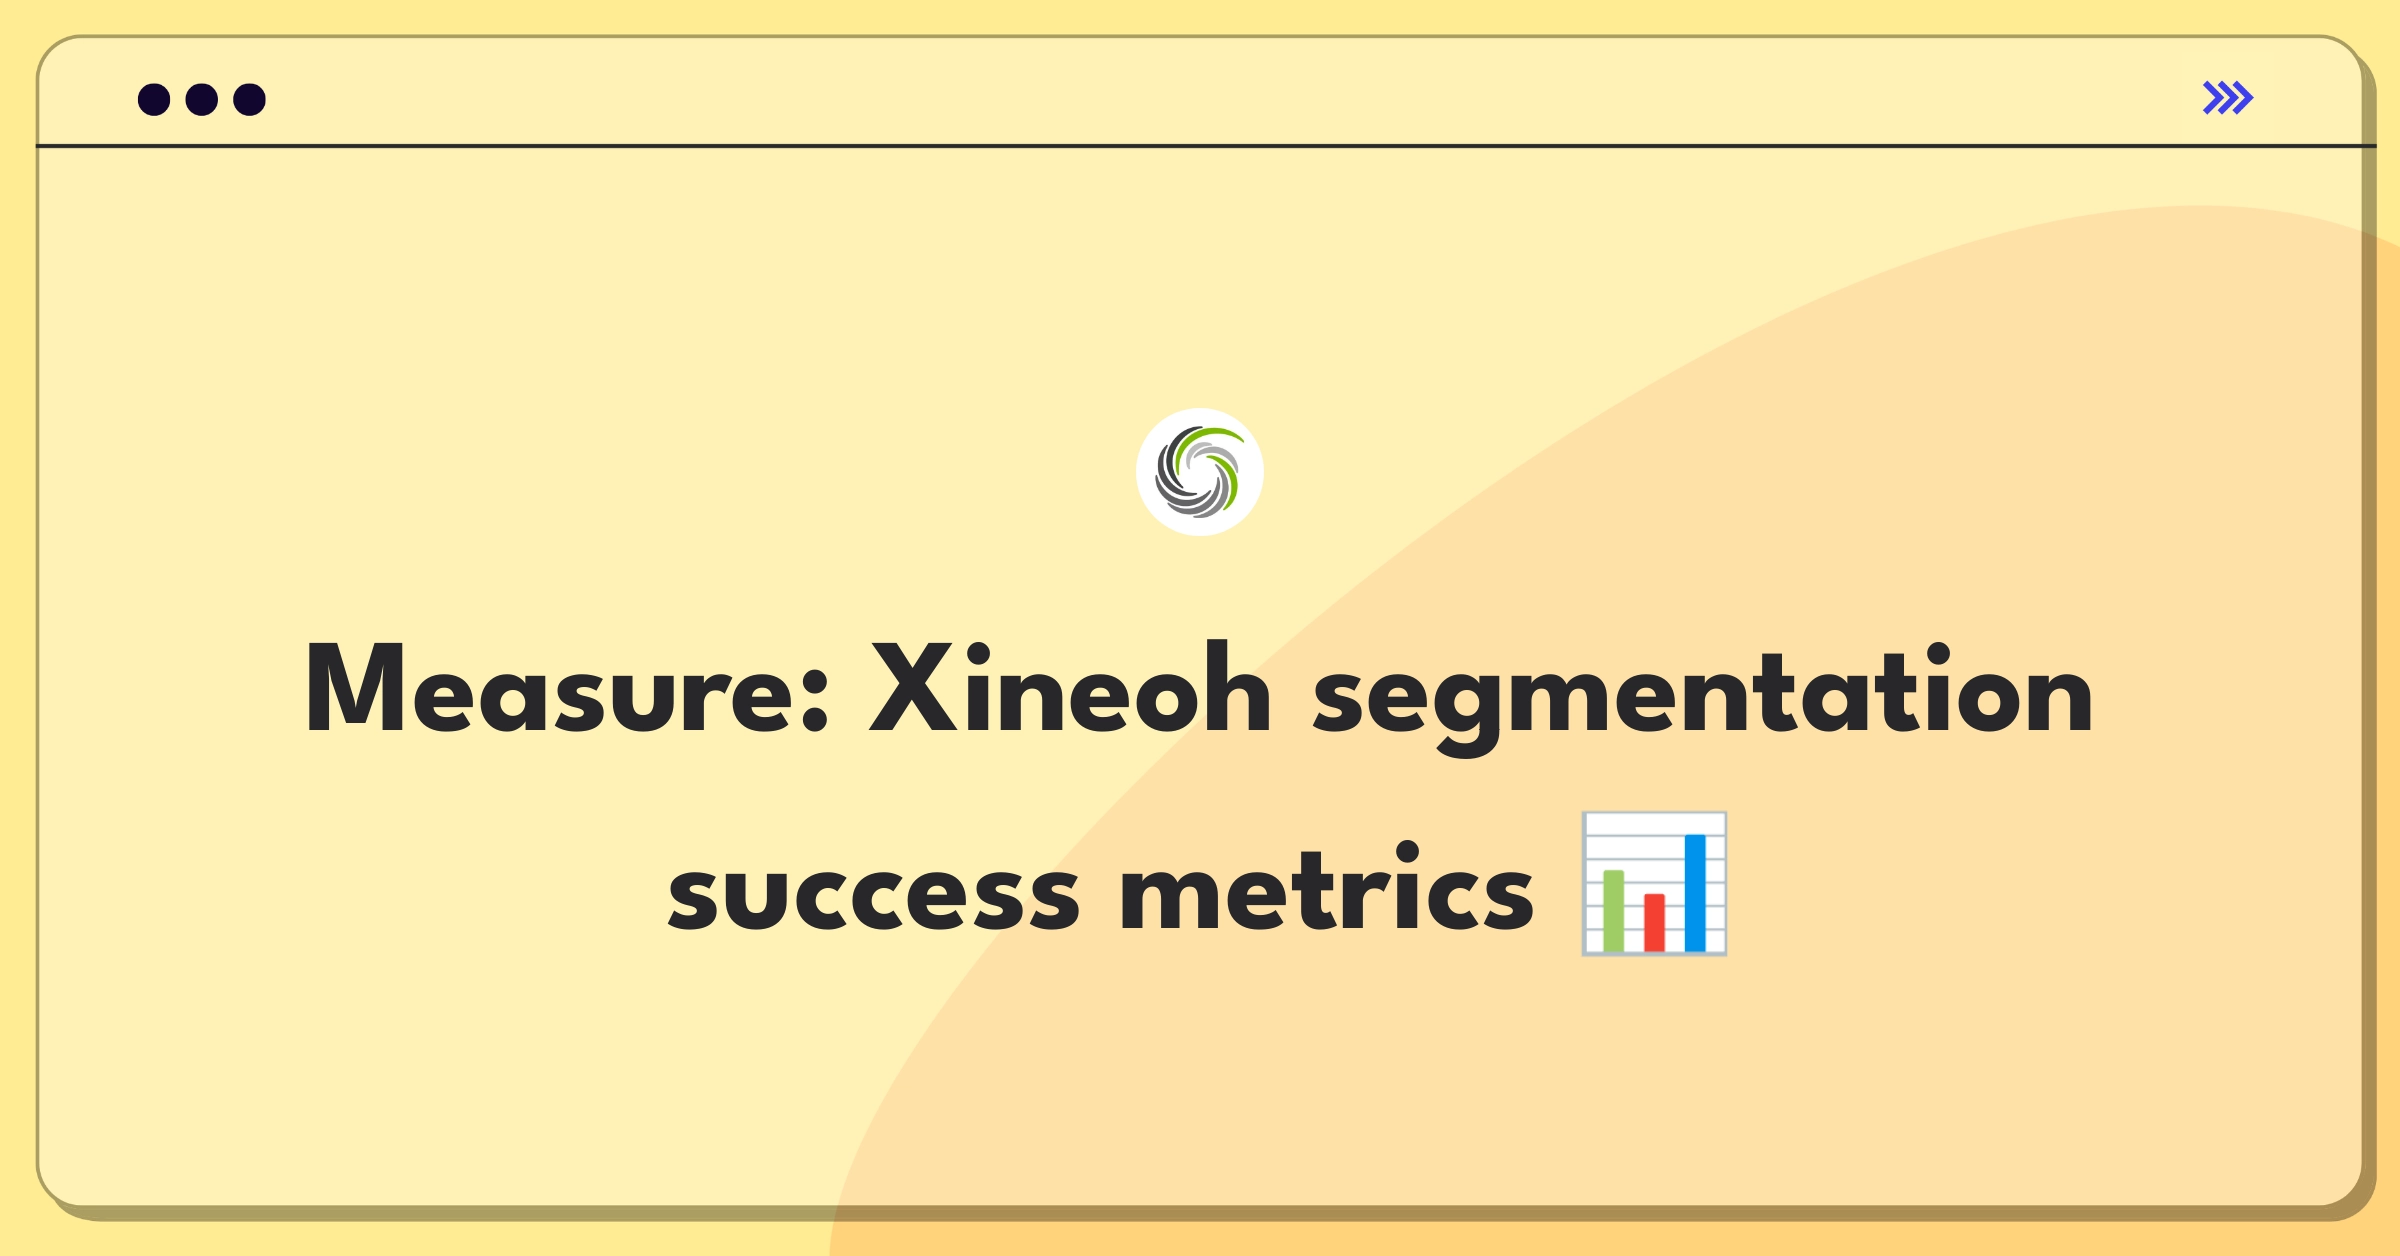Click the top navigation bar area

tap(1200, 100)
